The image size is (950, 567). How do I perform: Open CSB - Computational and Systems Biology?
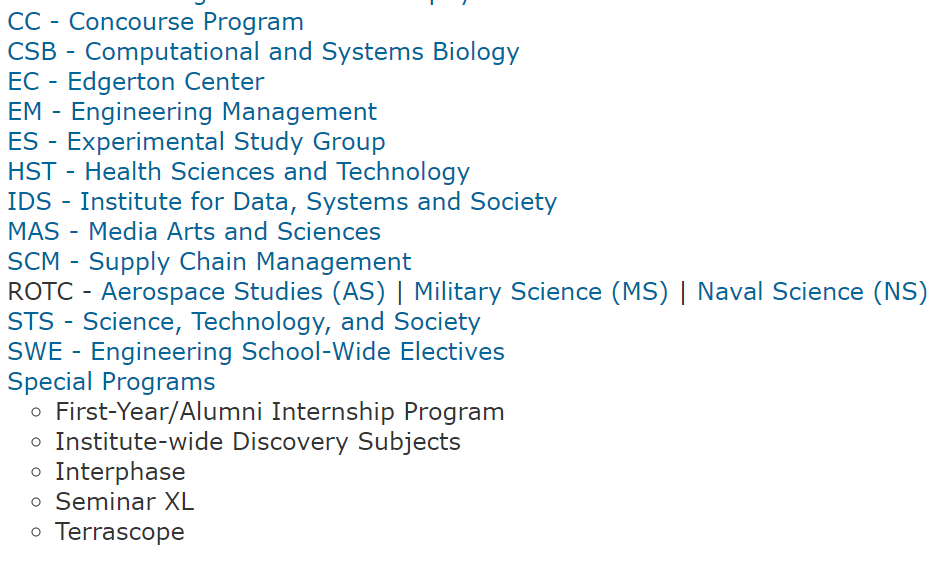[263, 52]
